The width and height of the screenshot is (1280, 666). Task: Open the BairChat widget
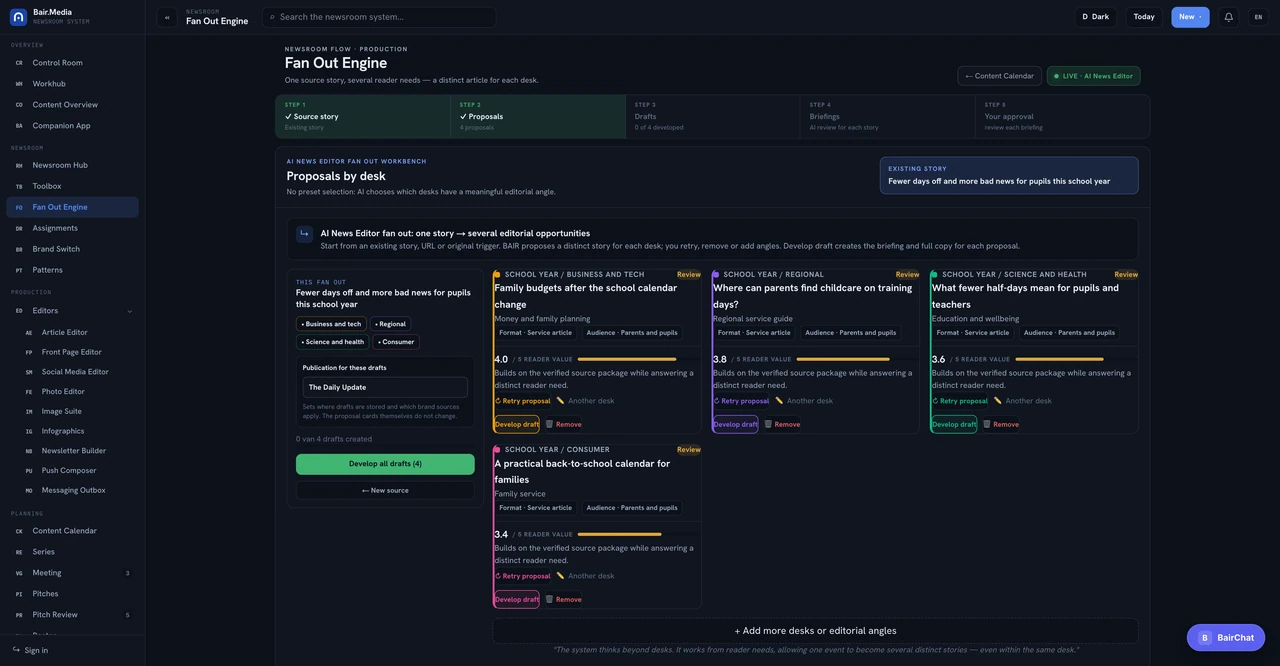click(1226, 638)
